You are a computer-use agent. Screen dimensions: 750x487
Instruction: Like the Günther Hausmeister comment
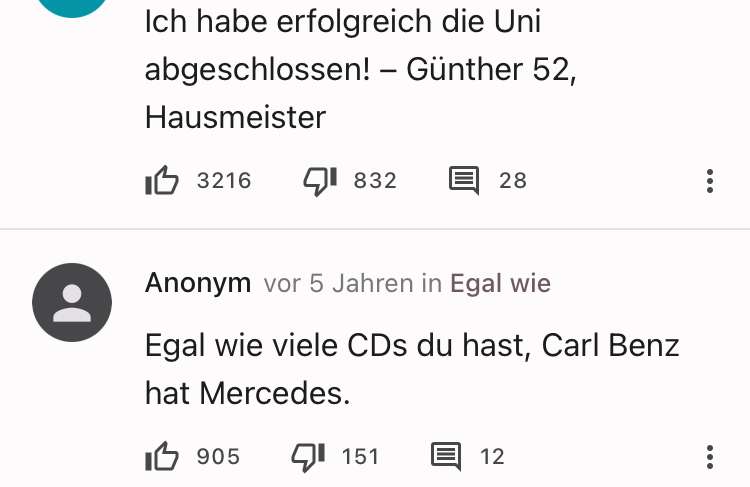point(162,181)
